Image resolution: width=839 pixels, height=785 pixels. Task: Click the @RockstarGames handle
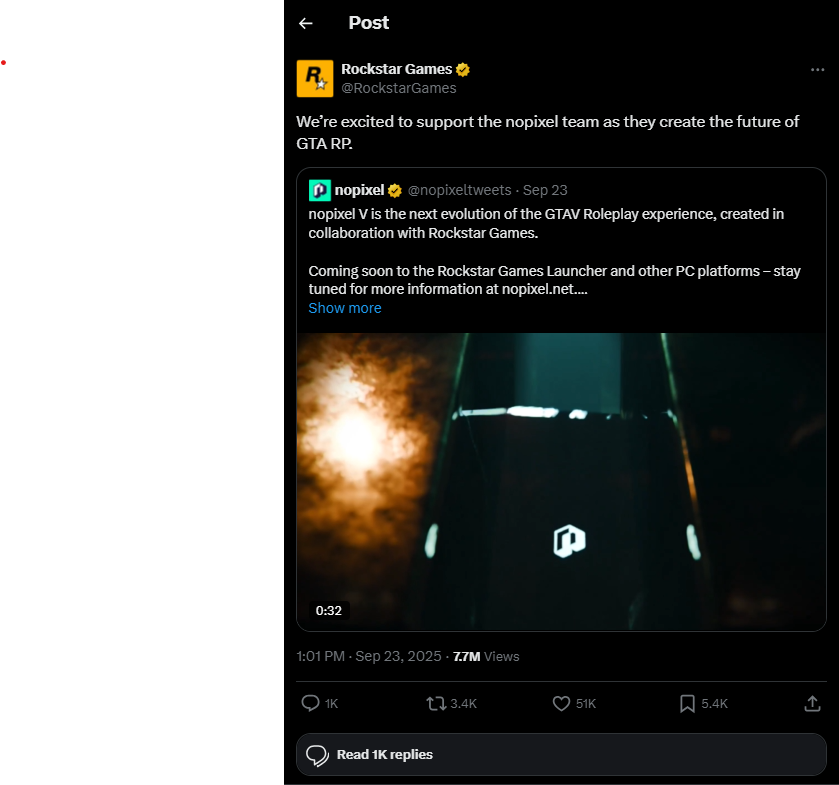click(399, 88)
